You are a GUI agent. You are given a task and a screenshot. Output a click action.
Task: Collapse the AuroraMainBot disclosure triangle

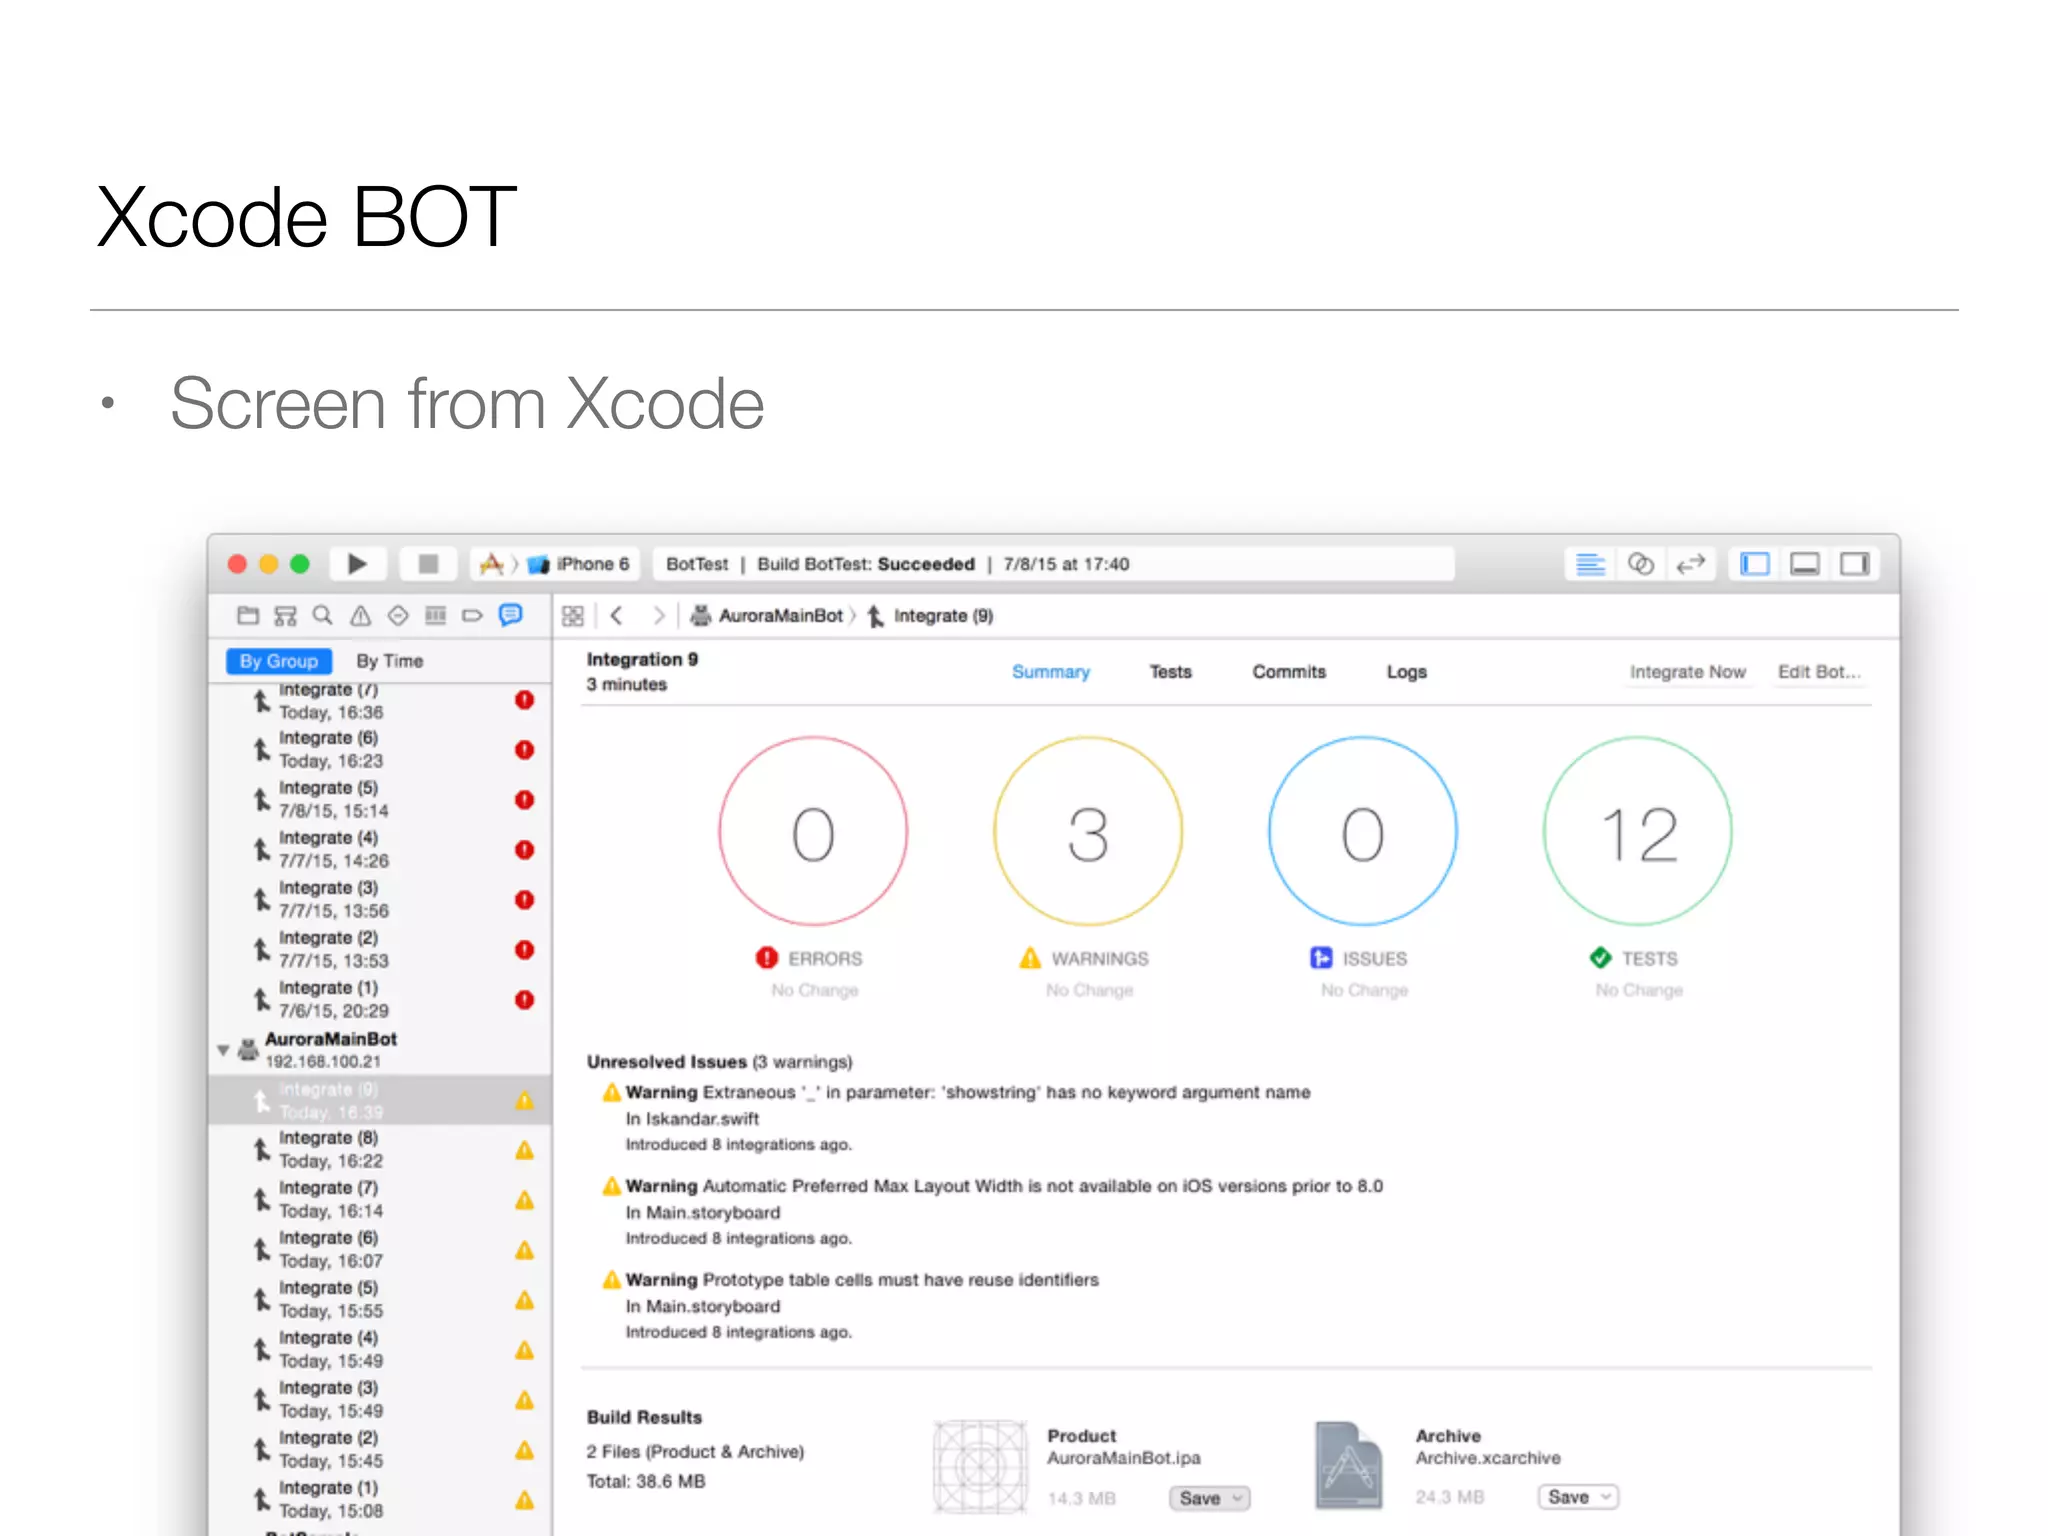223,1050
